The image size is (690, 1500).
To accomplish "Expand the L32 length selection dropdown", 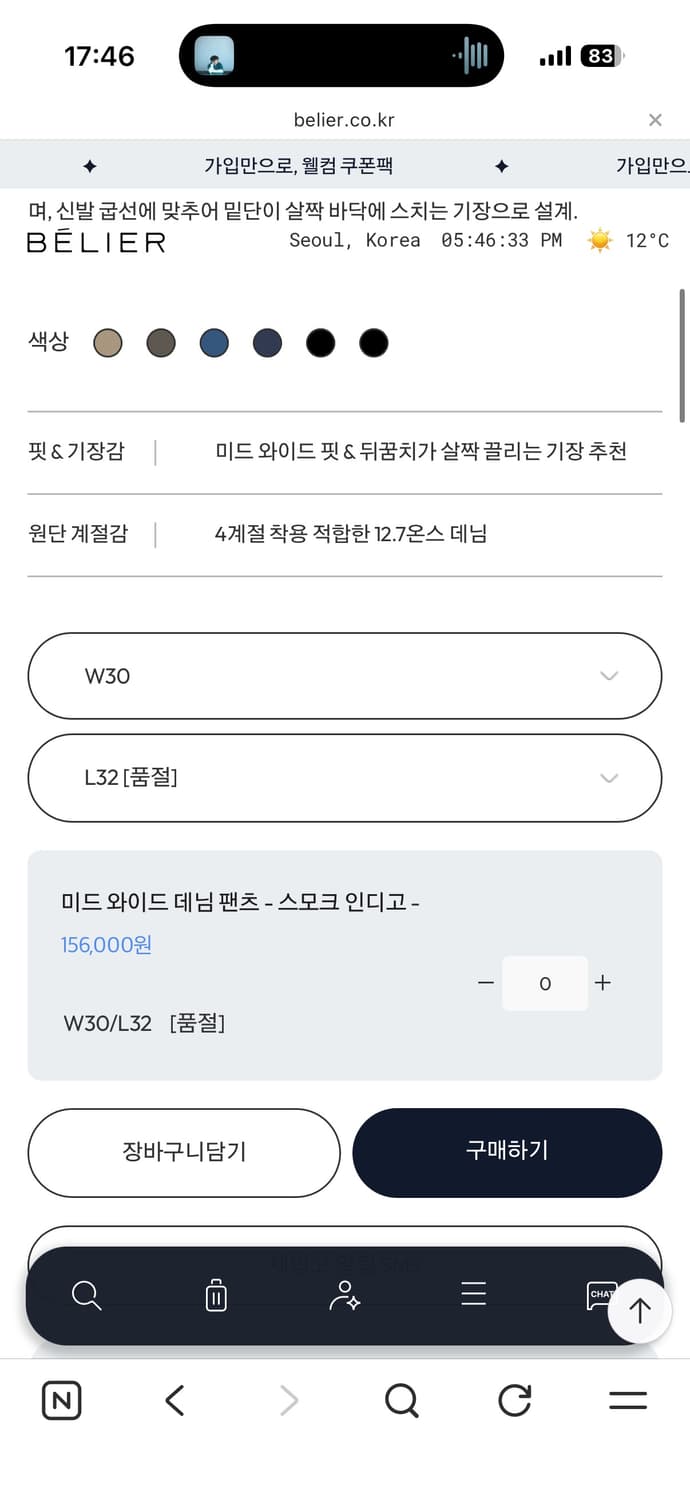I will click(x=345, y=778).
